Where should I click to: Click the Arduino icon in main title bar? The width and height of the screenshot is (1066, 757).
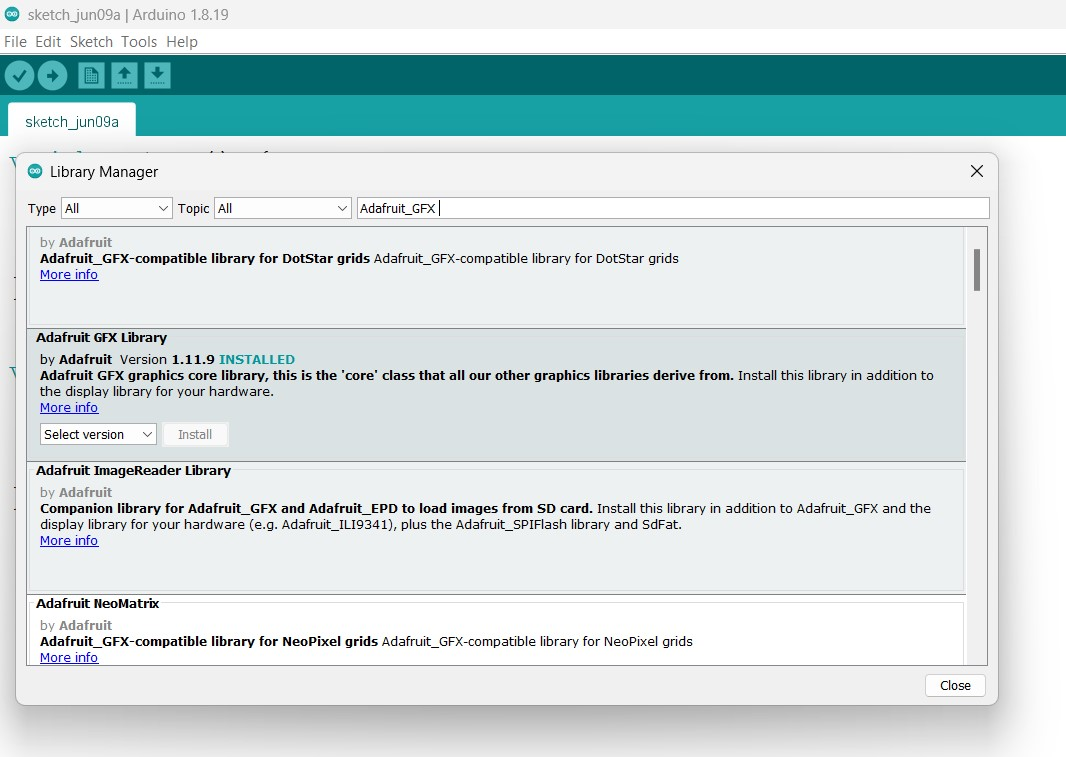tap(12, 14)
